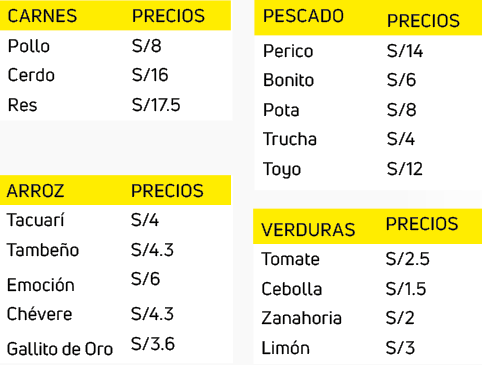This screenshot has height=365, width=482.
Task: Select the Pollo row
Action: (x=115, y=46)
